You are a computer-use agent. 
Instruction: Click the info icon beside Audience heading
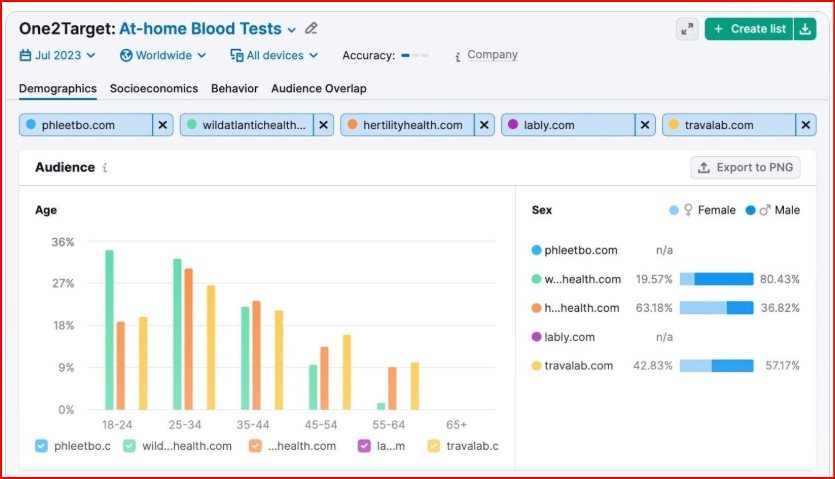pyautogui.click(x=105, y=168)
